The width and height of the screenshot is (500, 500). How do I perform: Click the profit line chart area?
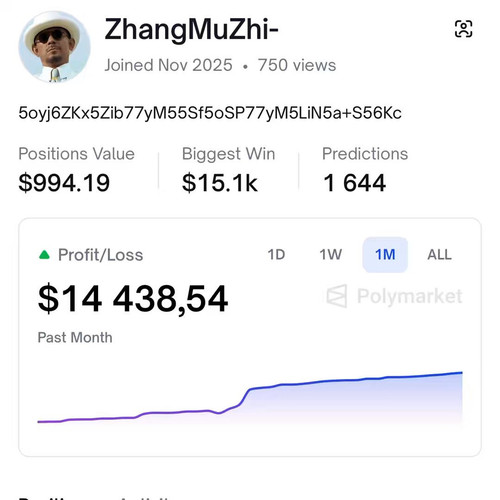click(250, 399)
